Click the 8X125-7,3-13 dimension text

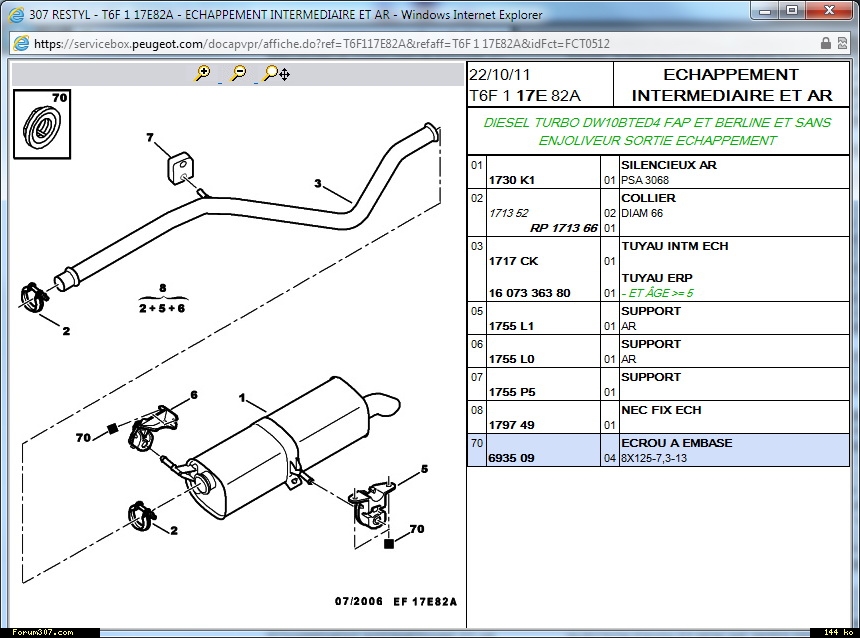(654, 458)
